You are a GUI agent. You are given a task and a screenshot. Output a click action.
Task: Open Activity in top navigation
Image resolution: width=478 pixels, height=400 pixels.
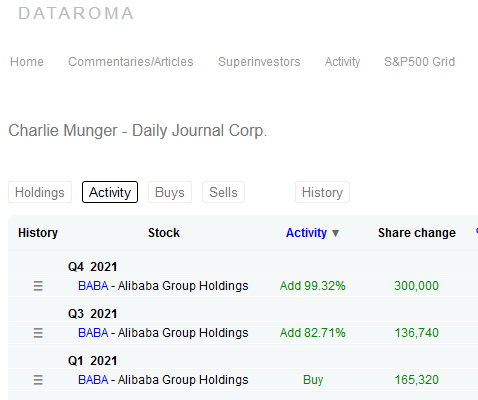(342, 62)
